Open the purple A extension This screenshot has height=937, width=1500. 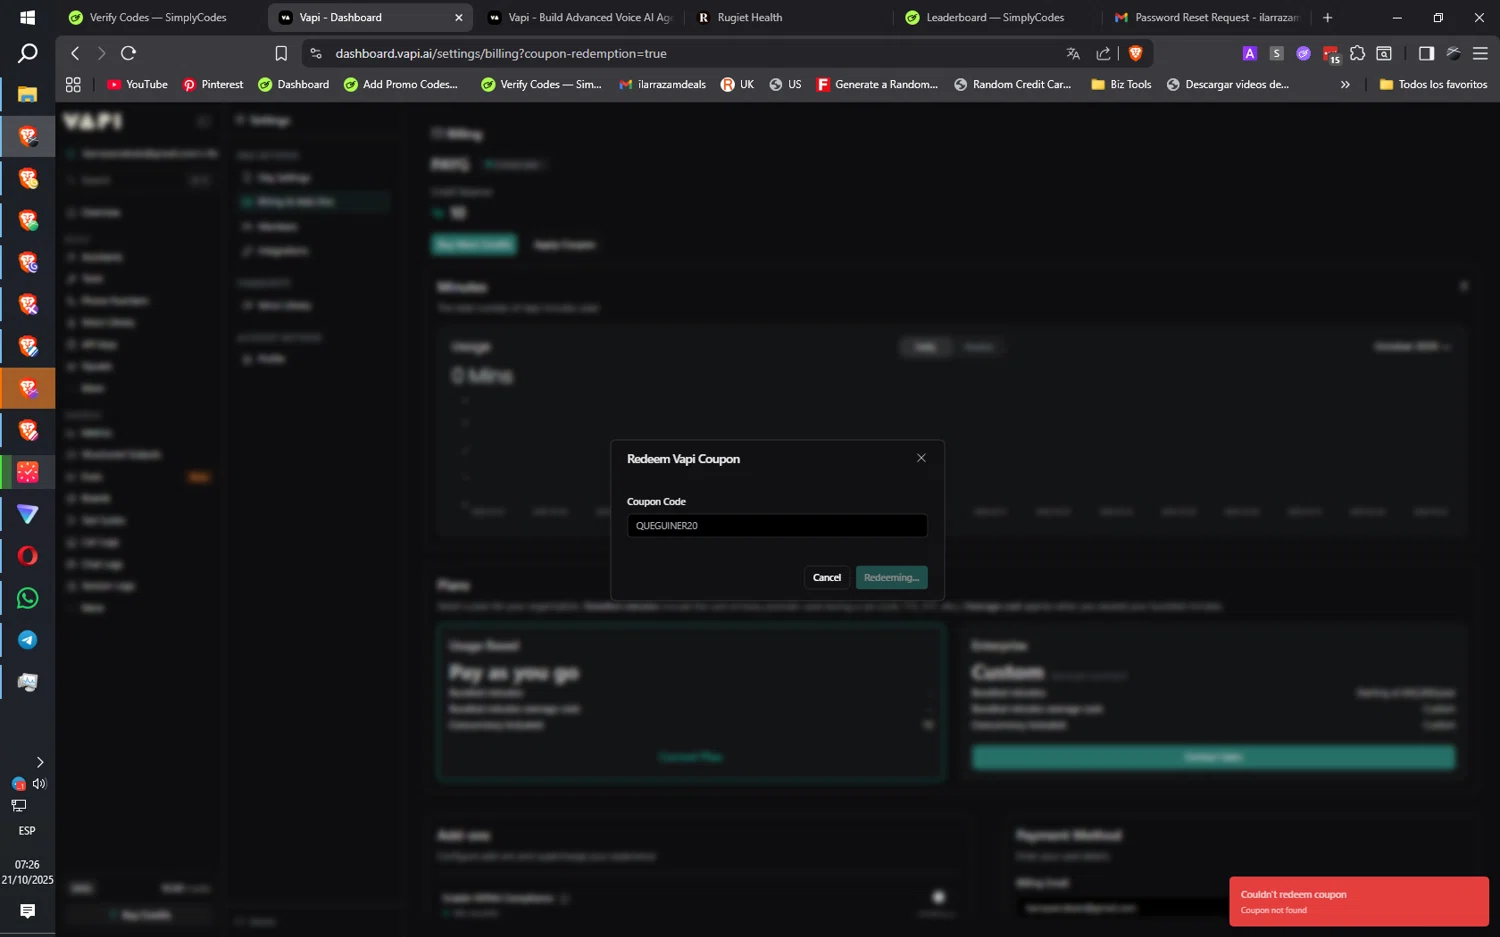pyautogui.click(x=1250, y=54)
